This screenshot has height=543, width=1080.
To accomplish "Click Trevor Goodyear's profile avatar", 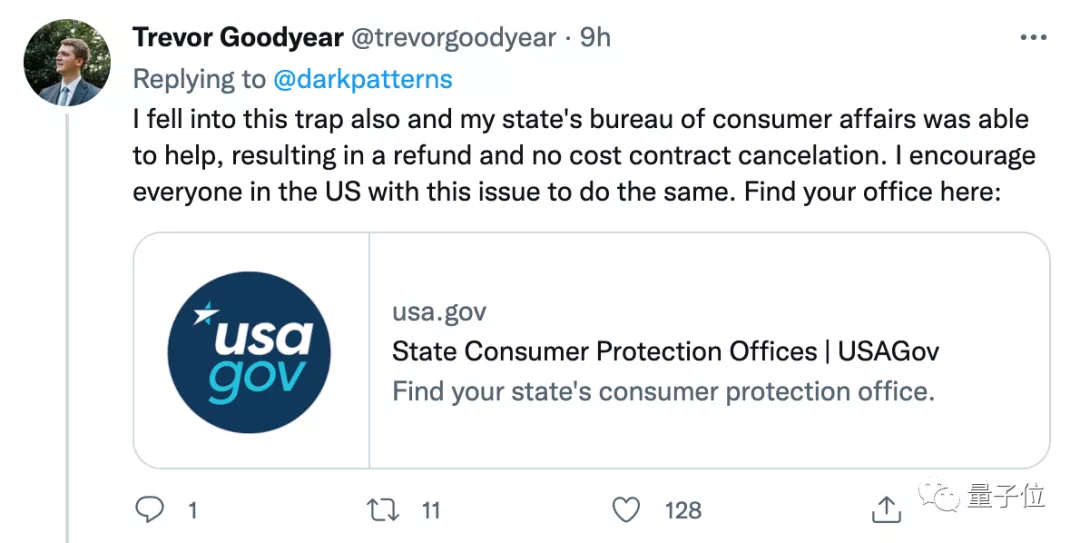I will (x=69, y=62).
